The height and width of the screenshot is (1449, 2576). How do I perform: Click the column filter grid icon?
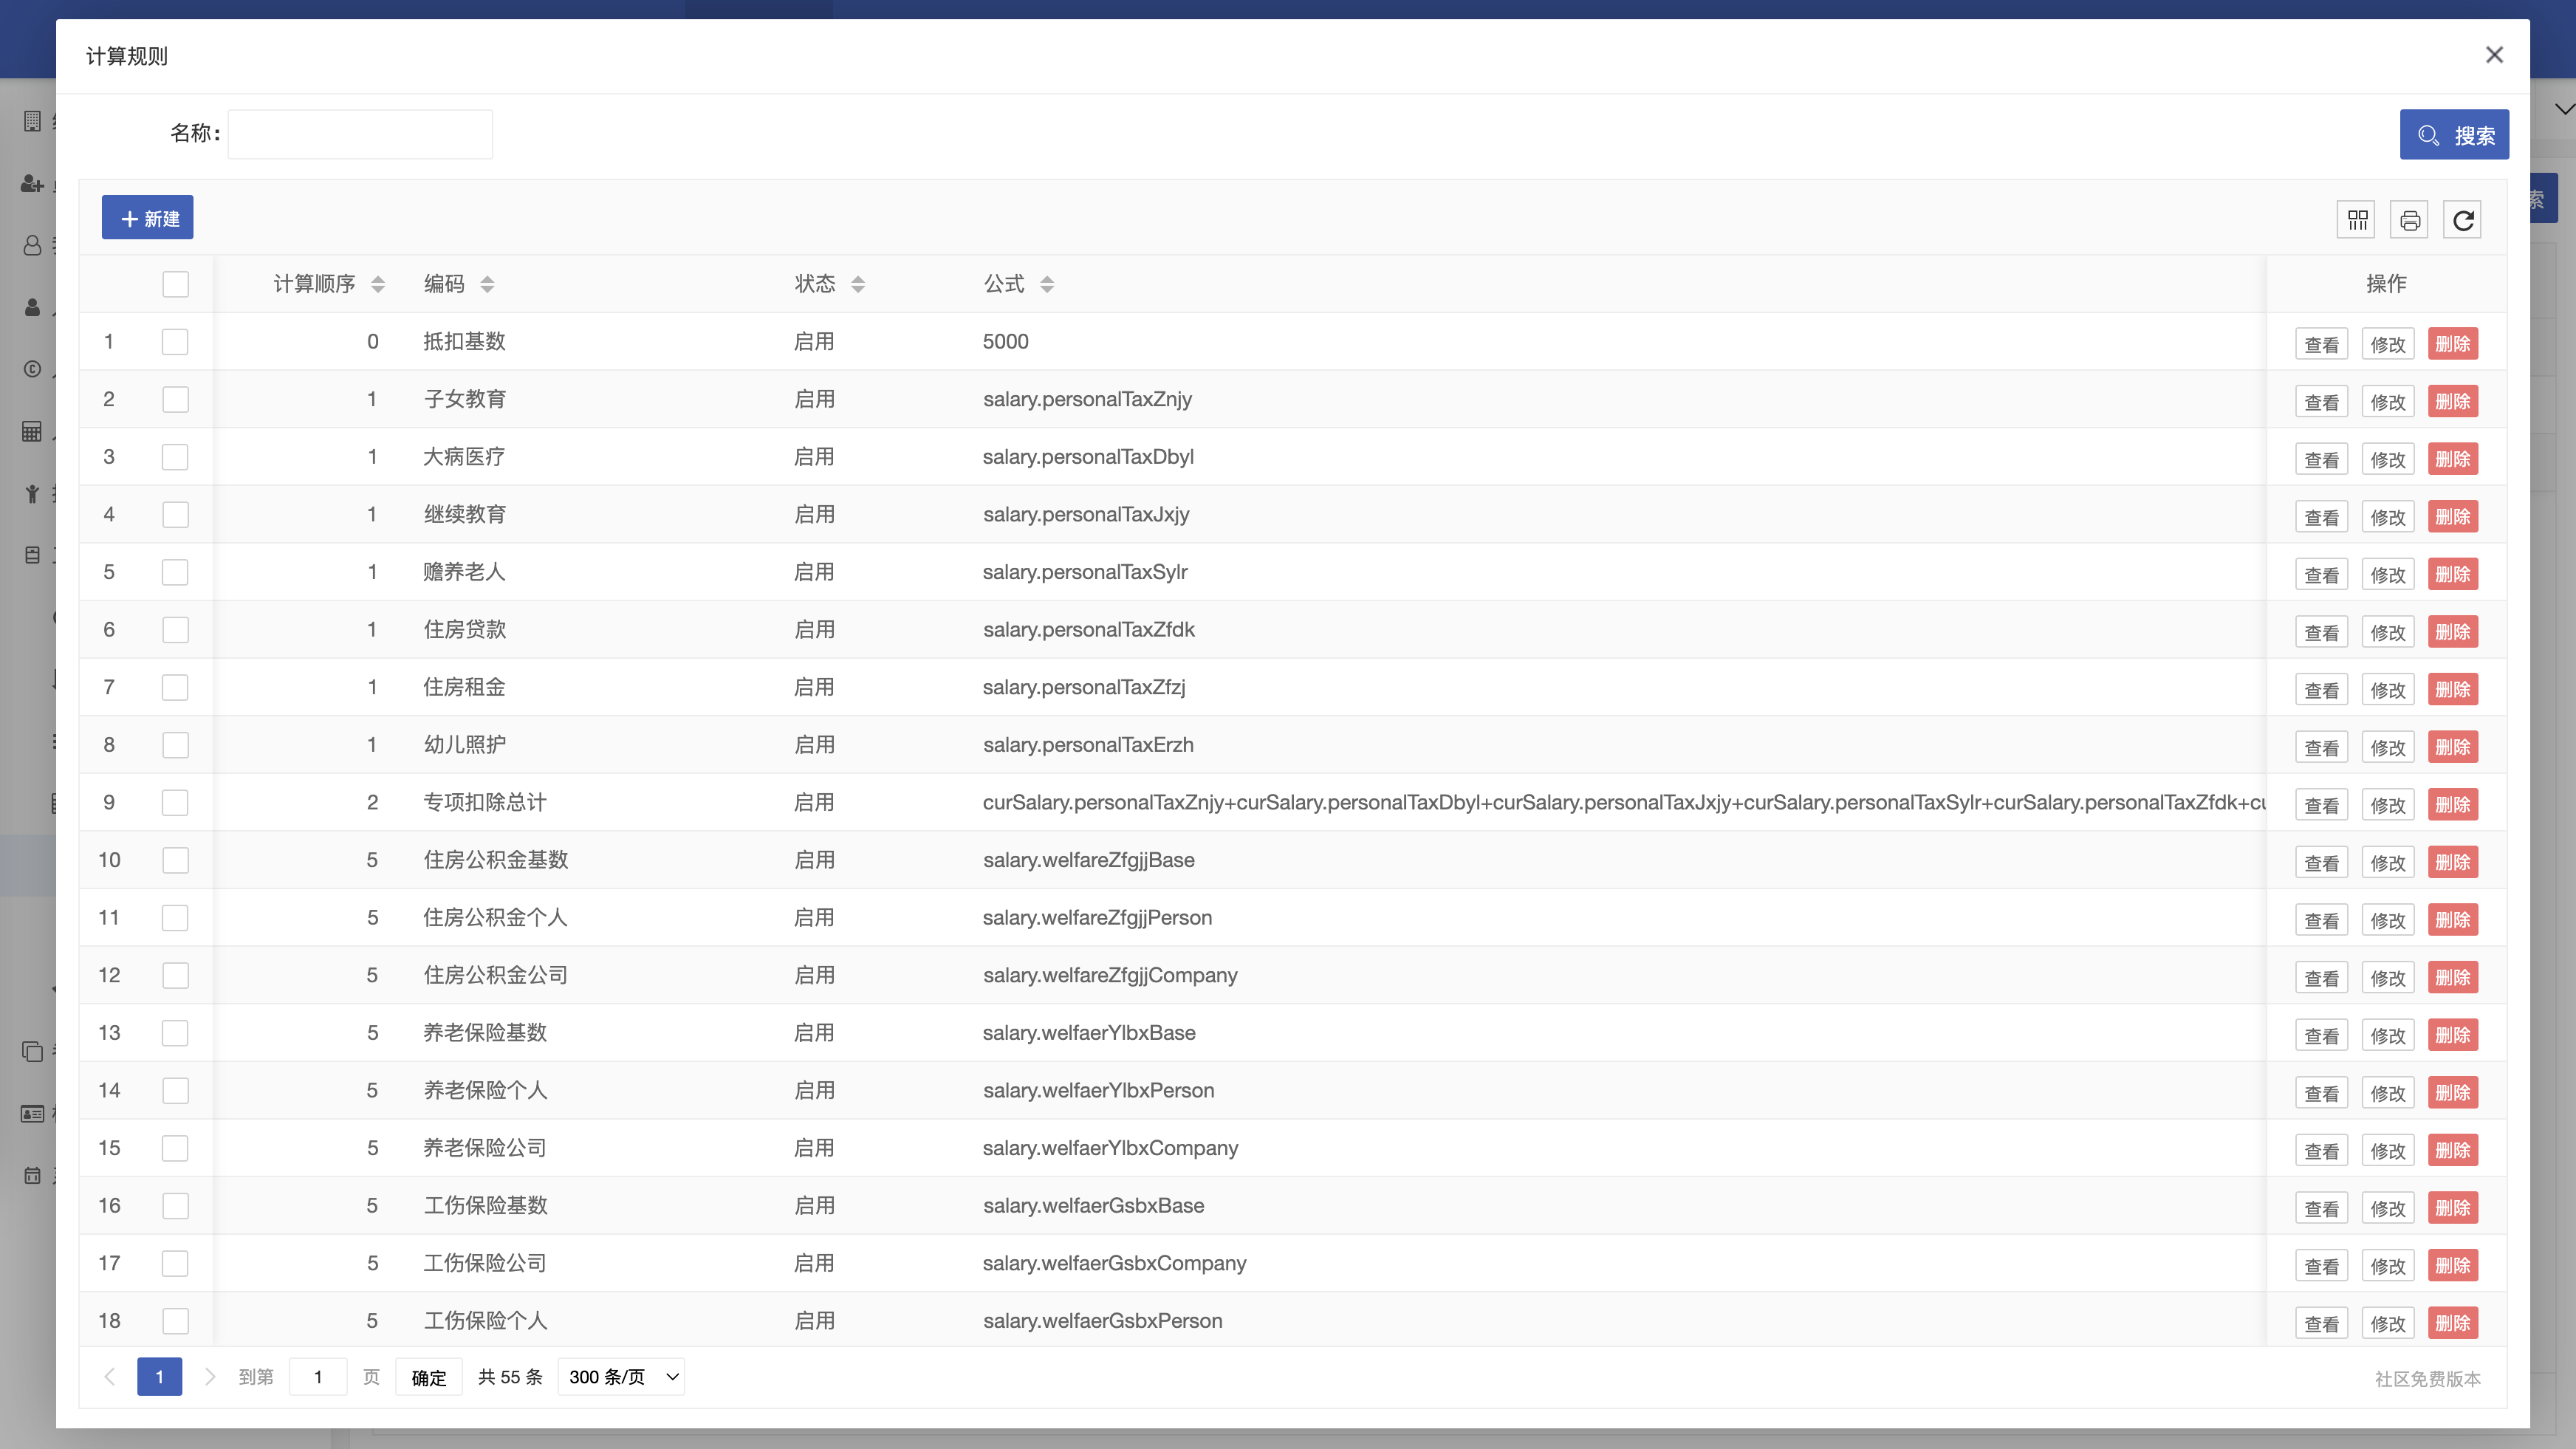click(2357, 219)
